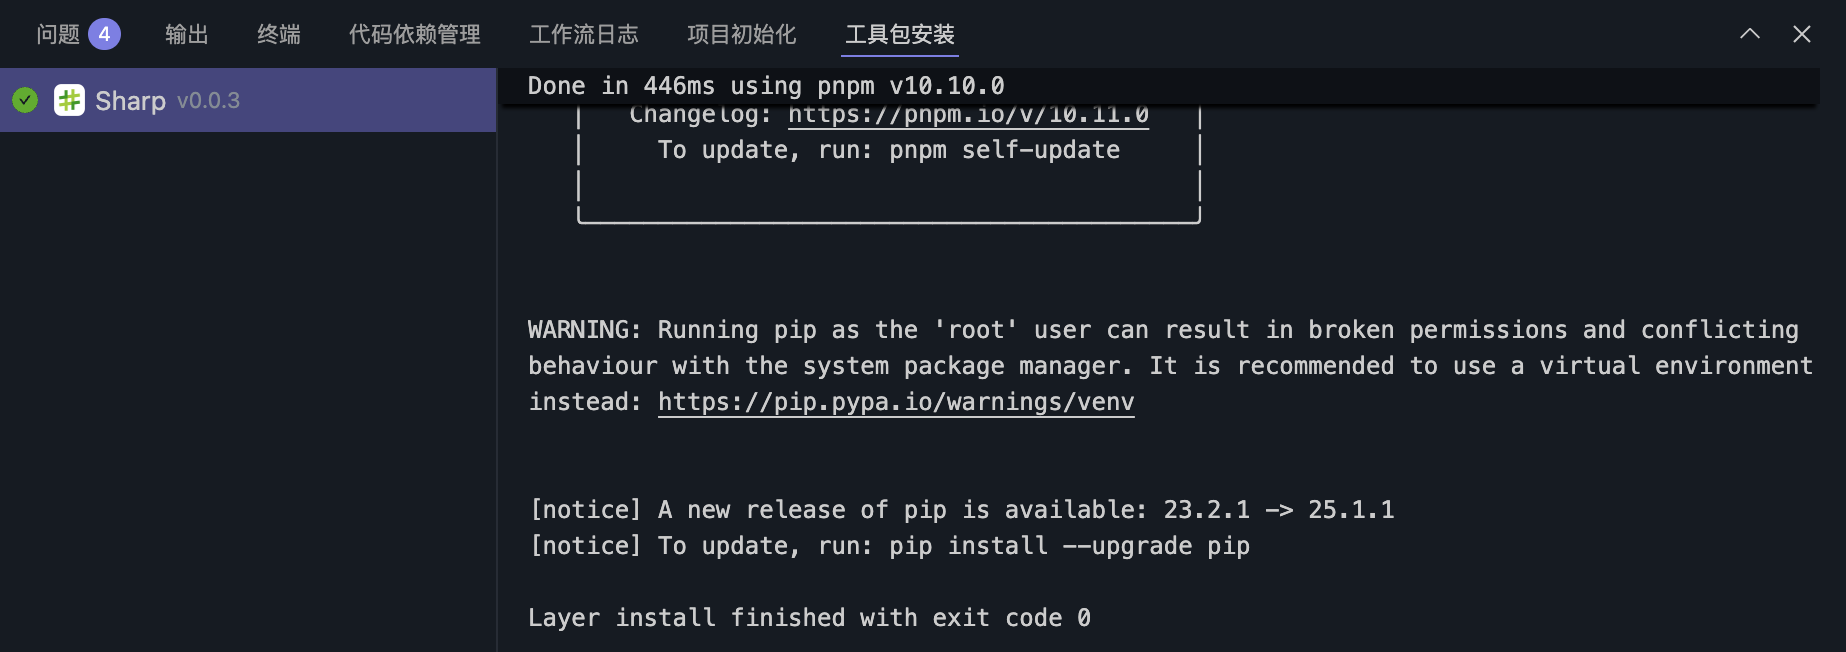Viewport: 1846px width, 652px height.
Task: Click the green success checkmark beside Sharp
Action: [x=25, y=100]
